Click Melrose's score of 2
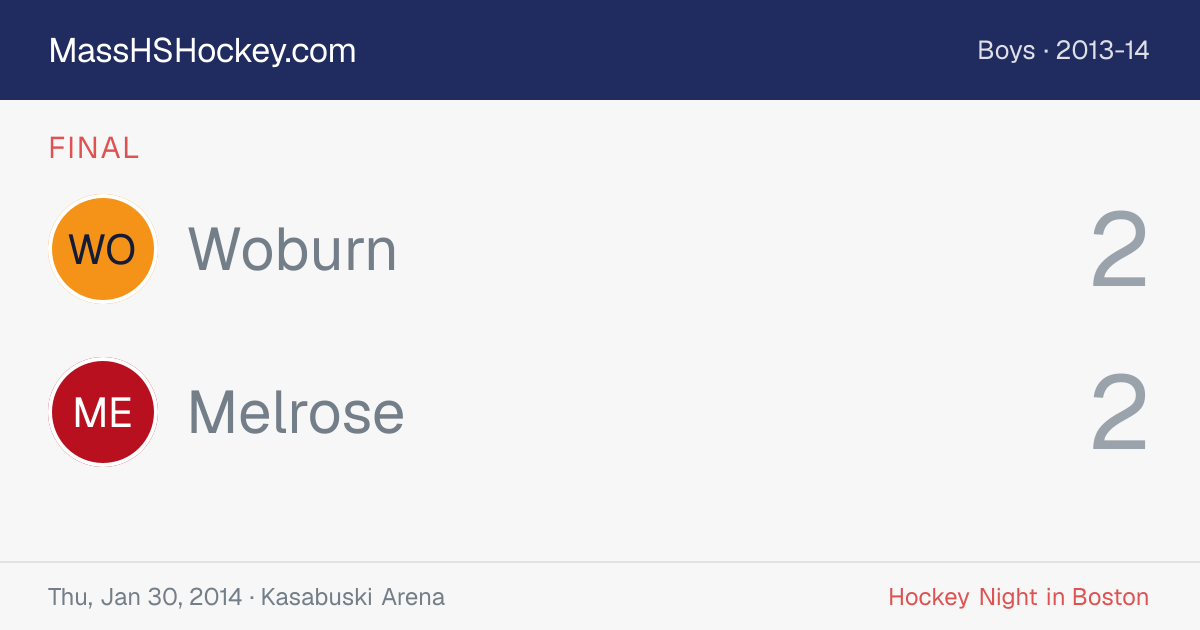The image size is (1200, 630). [1119, 413]
